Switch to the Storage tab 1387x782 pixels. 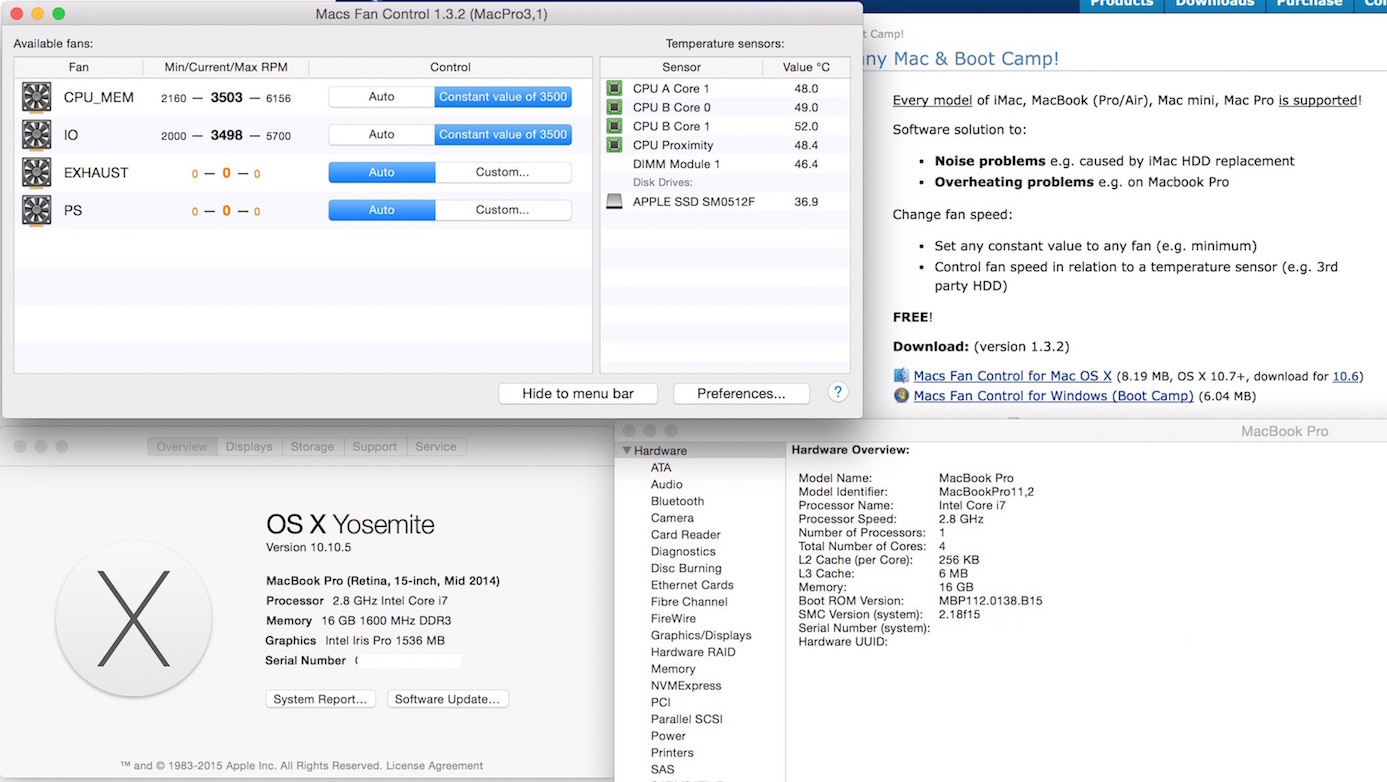click(312, 447)
